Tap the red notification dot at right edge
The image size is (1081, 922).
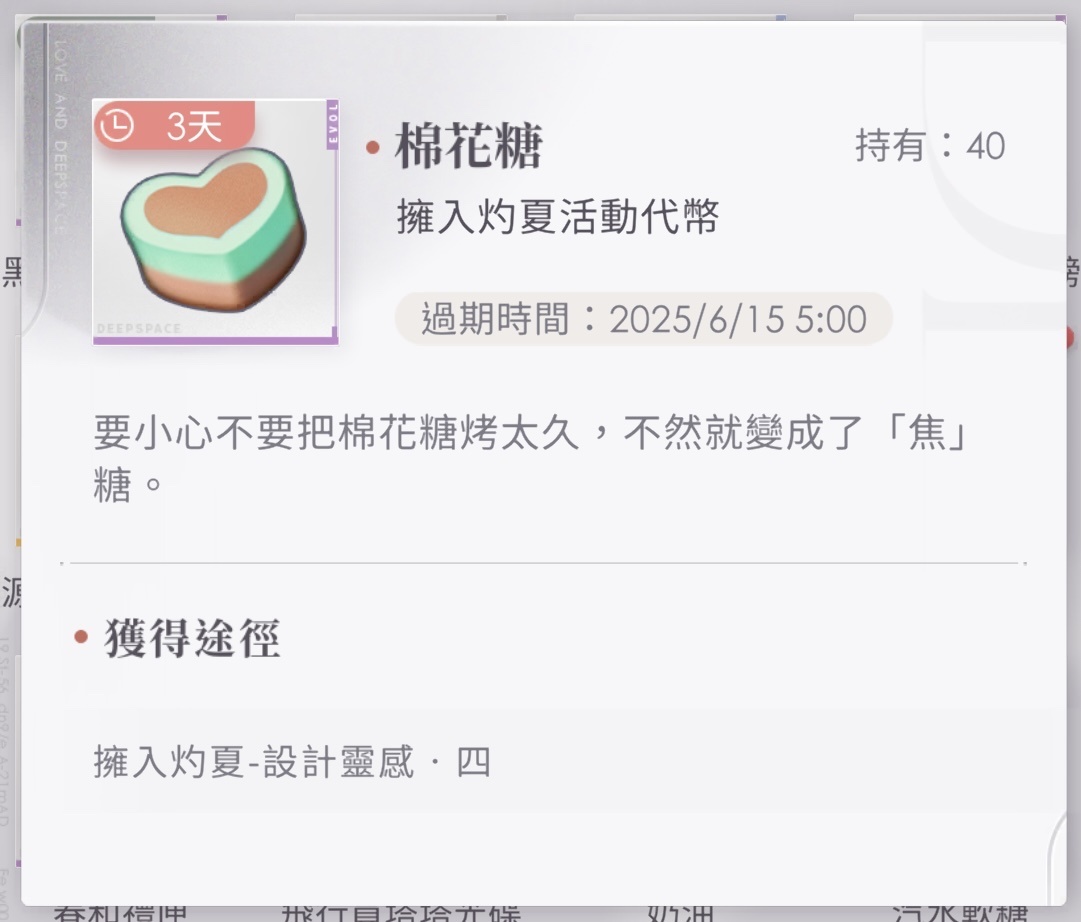point(1069,337)
